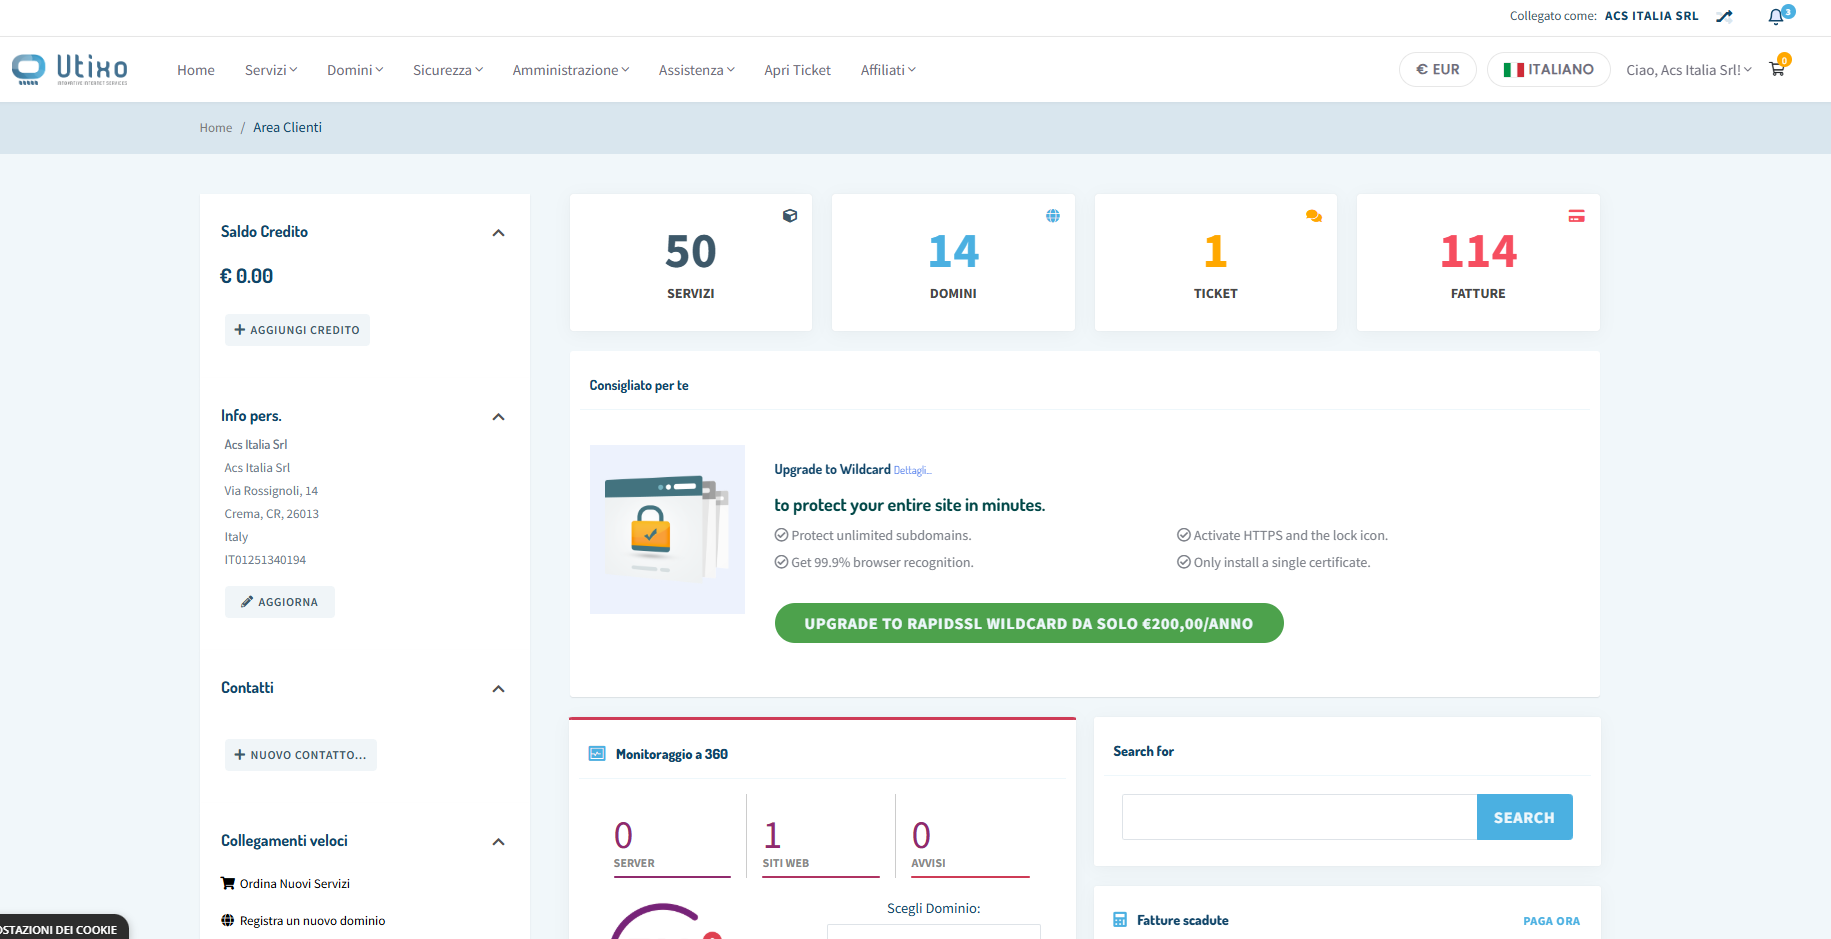Click the credit card icon on Fatture card
1831x939 pixels.
[1576, 216]
